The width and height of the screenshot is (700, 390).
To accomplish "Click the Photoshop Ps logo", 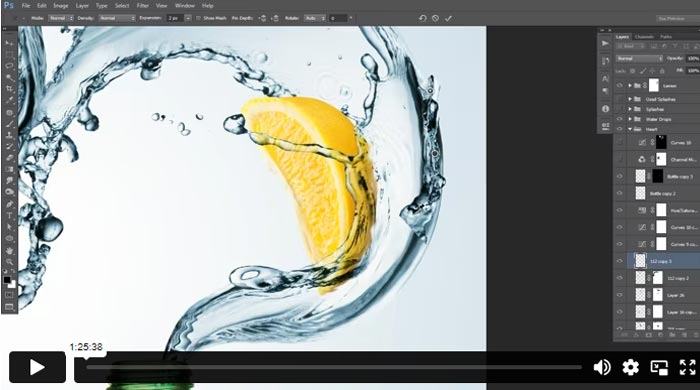I will pos(8,5).
